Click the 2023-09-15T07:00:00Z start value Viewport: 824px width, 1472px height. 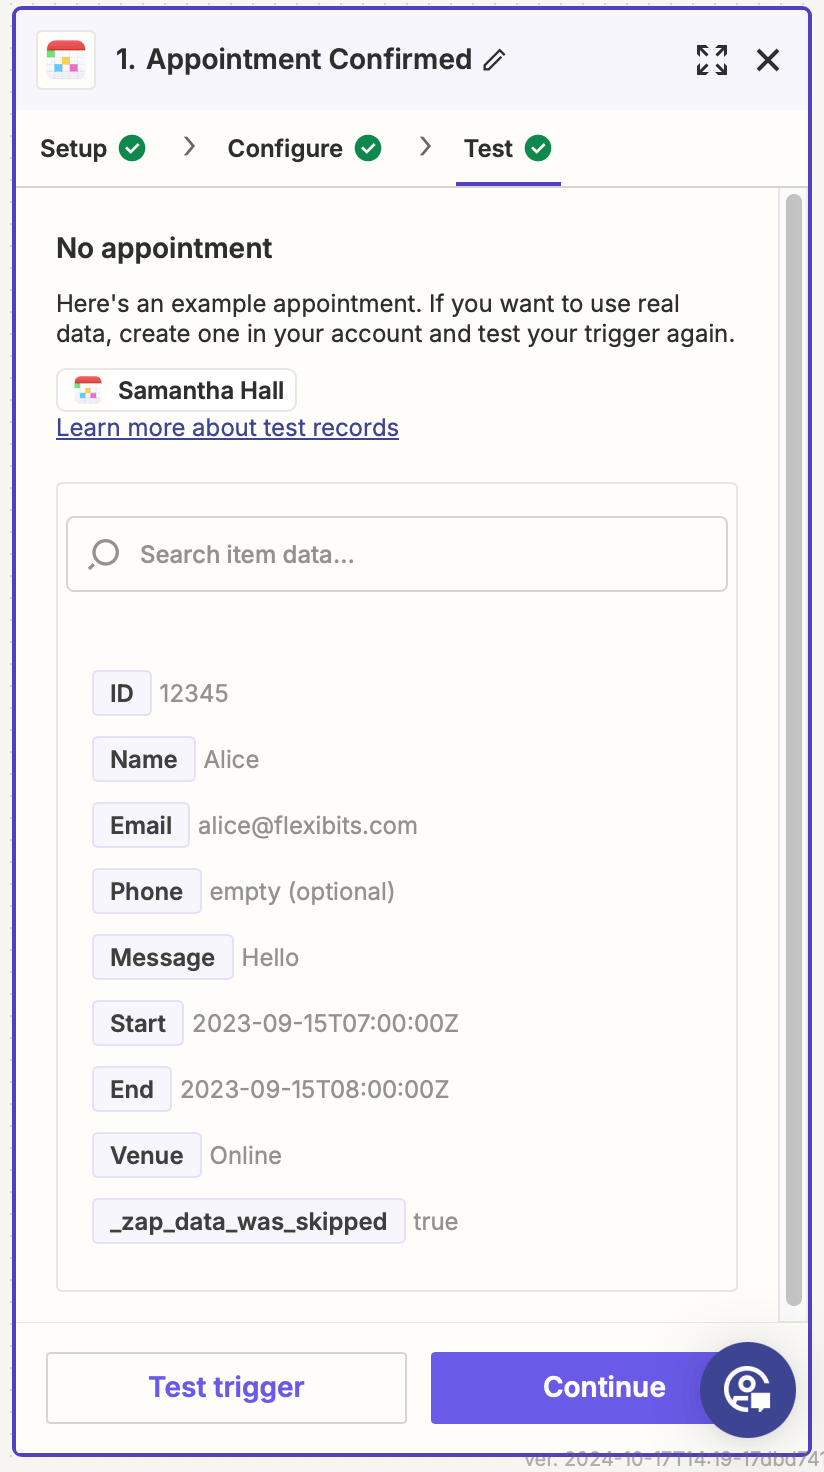click(326, 1023)
